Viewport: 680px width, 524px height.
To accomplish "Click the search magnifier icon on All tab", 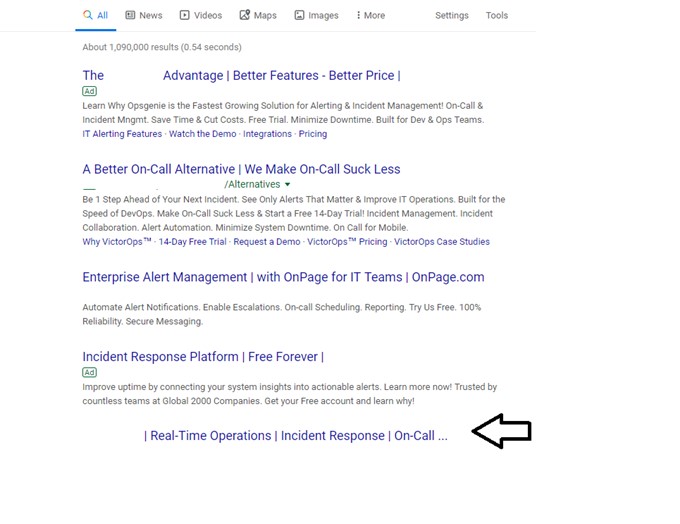I will tap(88, 15).
